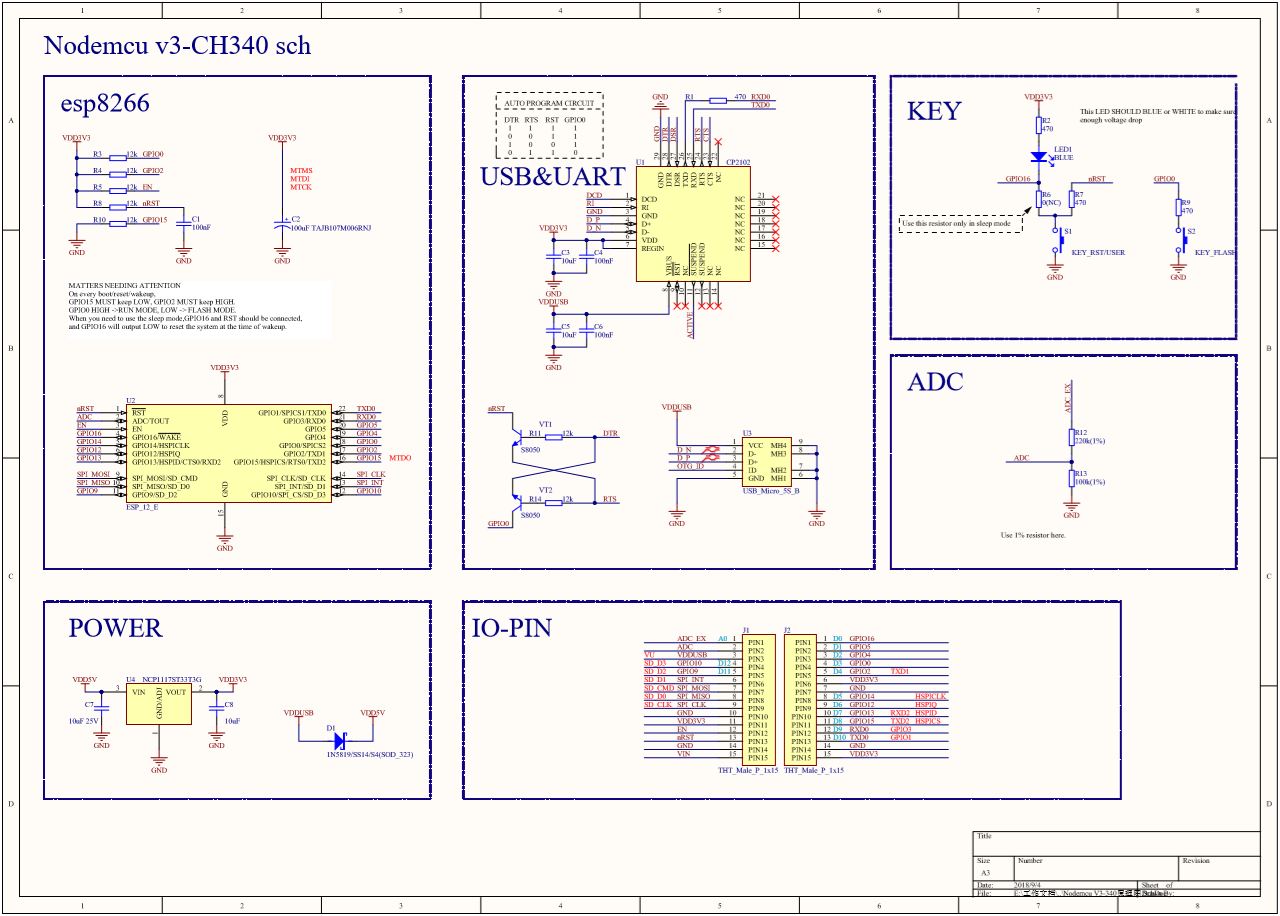The width and height of the screenshot is (1280, 916).
Task: Select capacitor C6 100nF symbol
Action: pos(586,329)
